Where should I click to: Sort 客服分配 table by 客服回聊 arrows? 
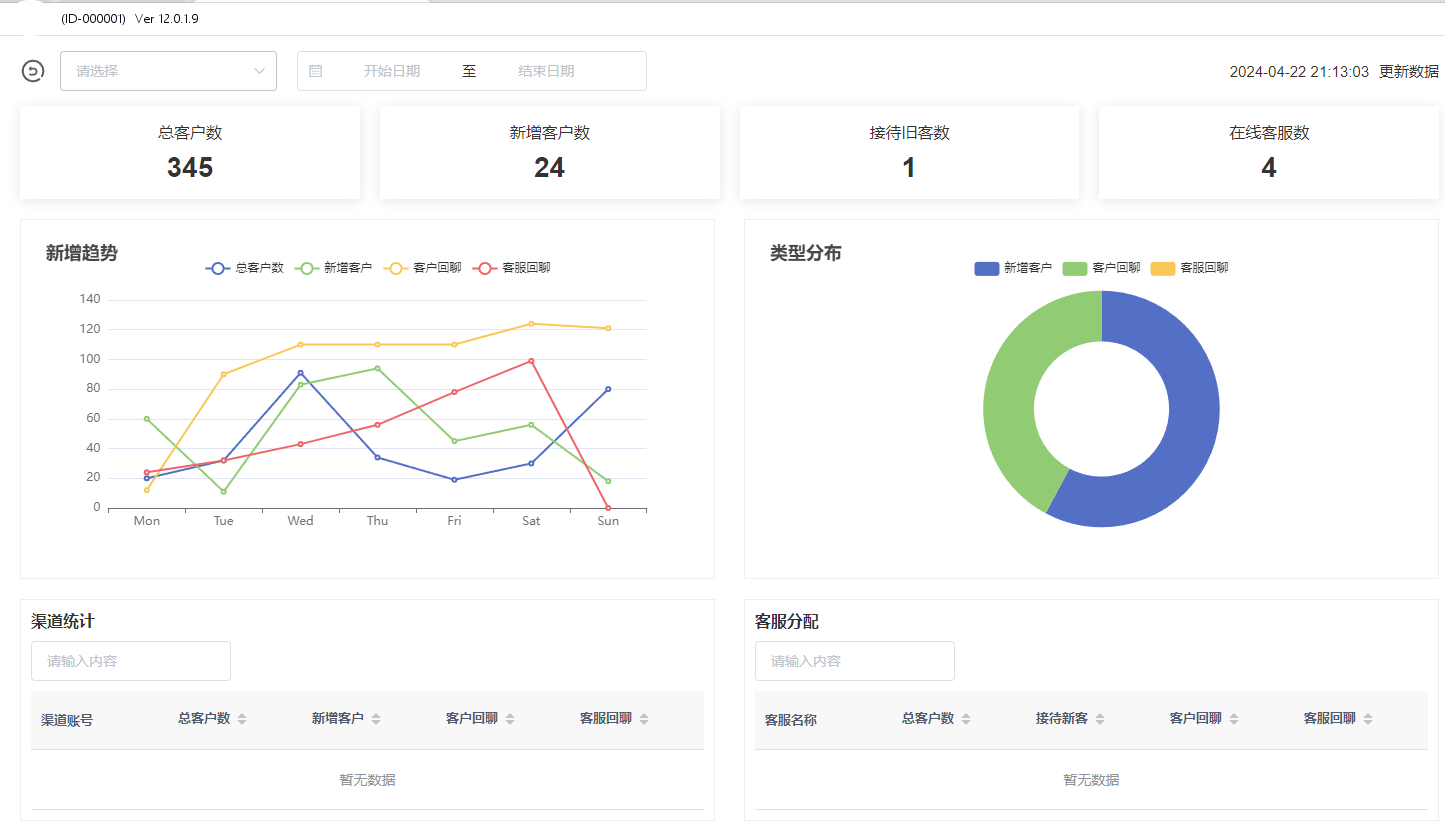[1368, 719]
